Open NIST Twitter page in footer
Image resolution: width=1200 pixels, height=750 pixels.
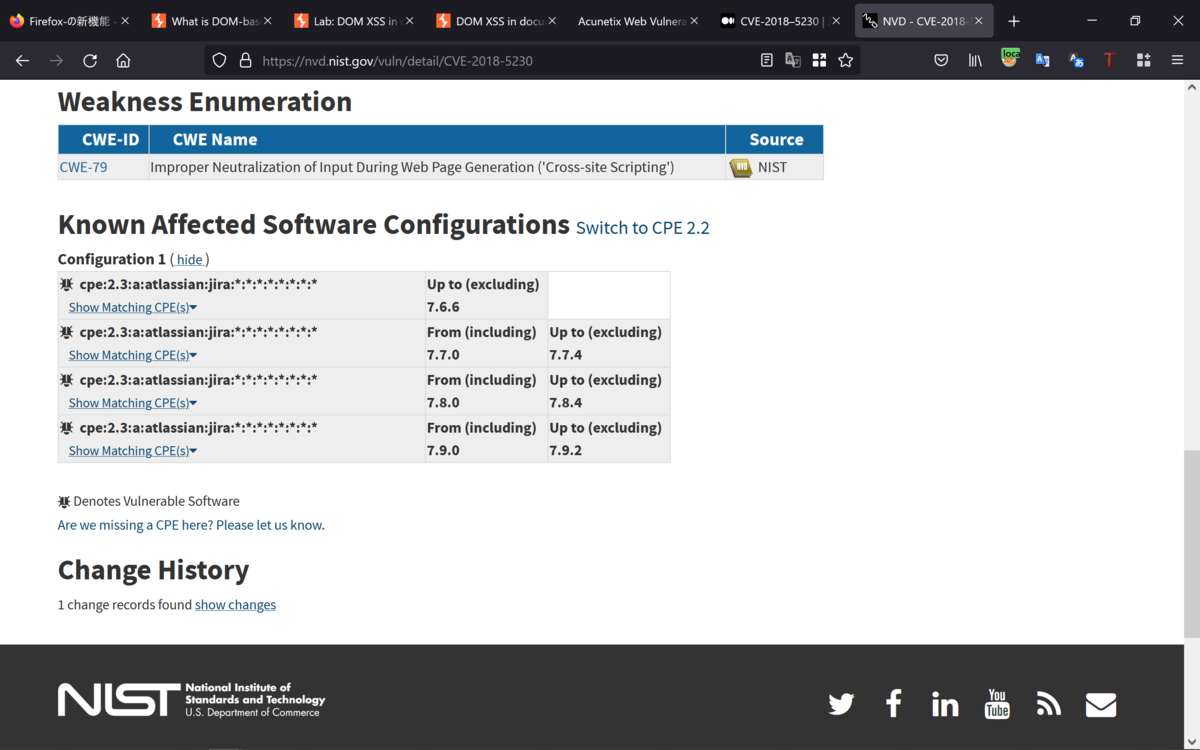click(x=841, y=704)
